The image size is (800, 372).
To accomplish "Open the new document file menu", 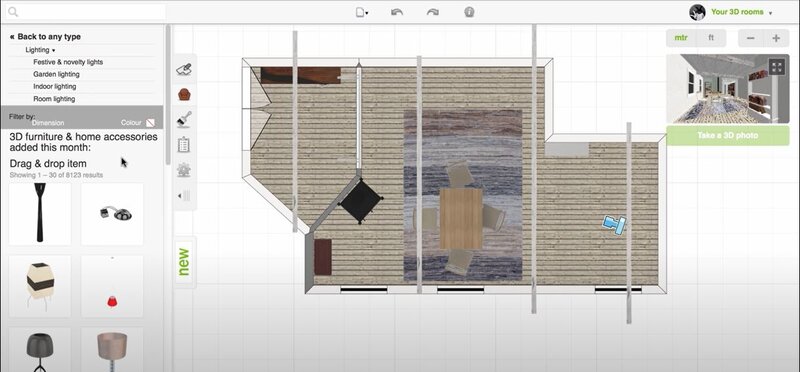I will [x=362, y=13].
